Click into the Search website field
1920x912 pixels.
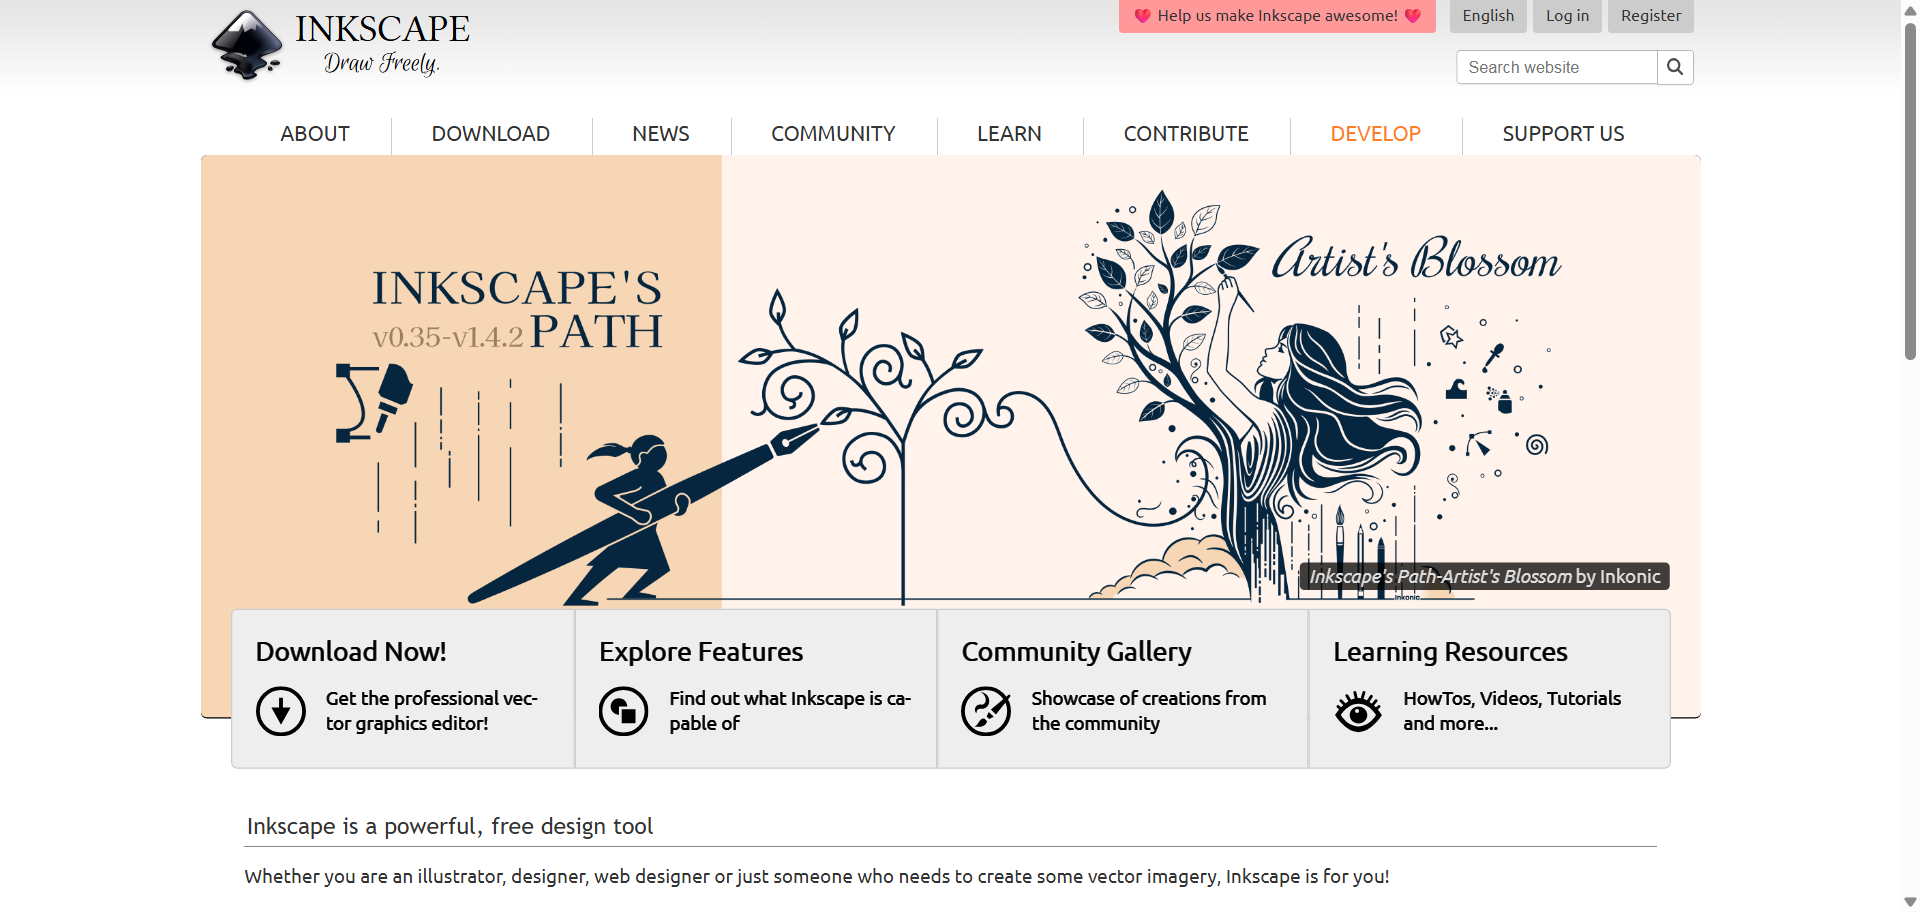pyautogui.click(x=1556, y=67)
